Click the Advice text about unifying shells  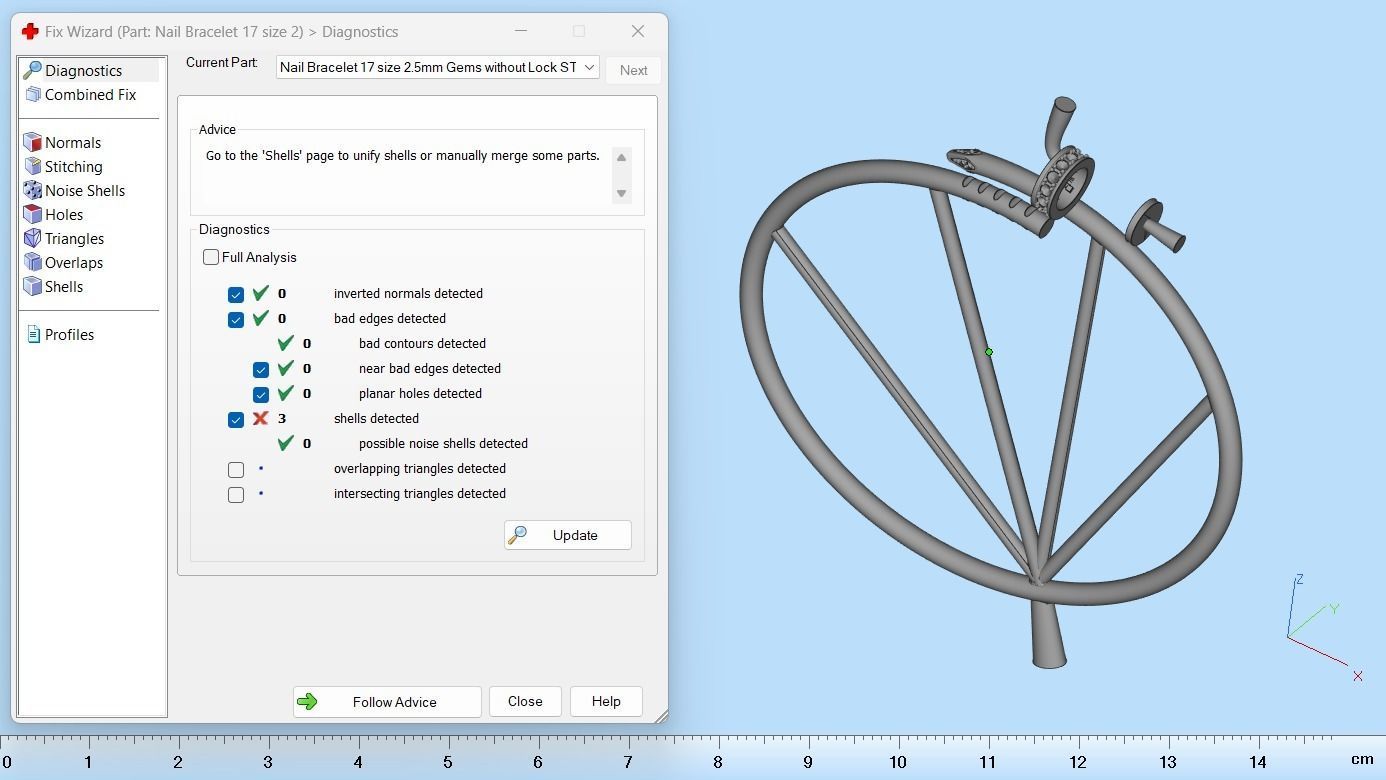click(x=403, y=156)
